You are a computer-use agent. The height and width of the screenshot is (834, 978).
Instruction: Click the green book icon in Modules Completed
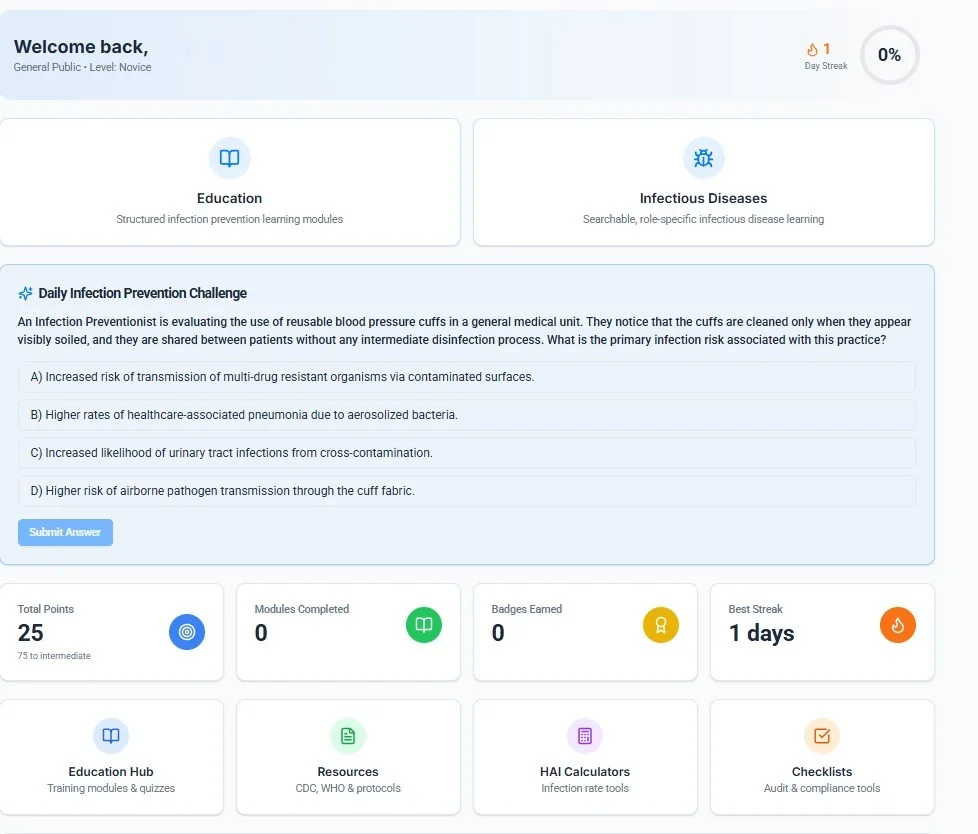click(x=424, y=625)
